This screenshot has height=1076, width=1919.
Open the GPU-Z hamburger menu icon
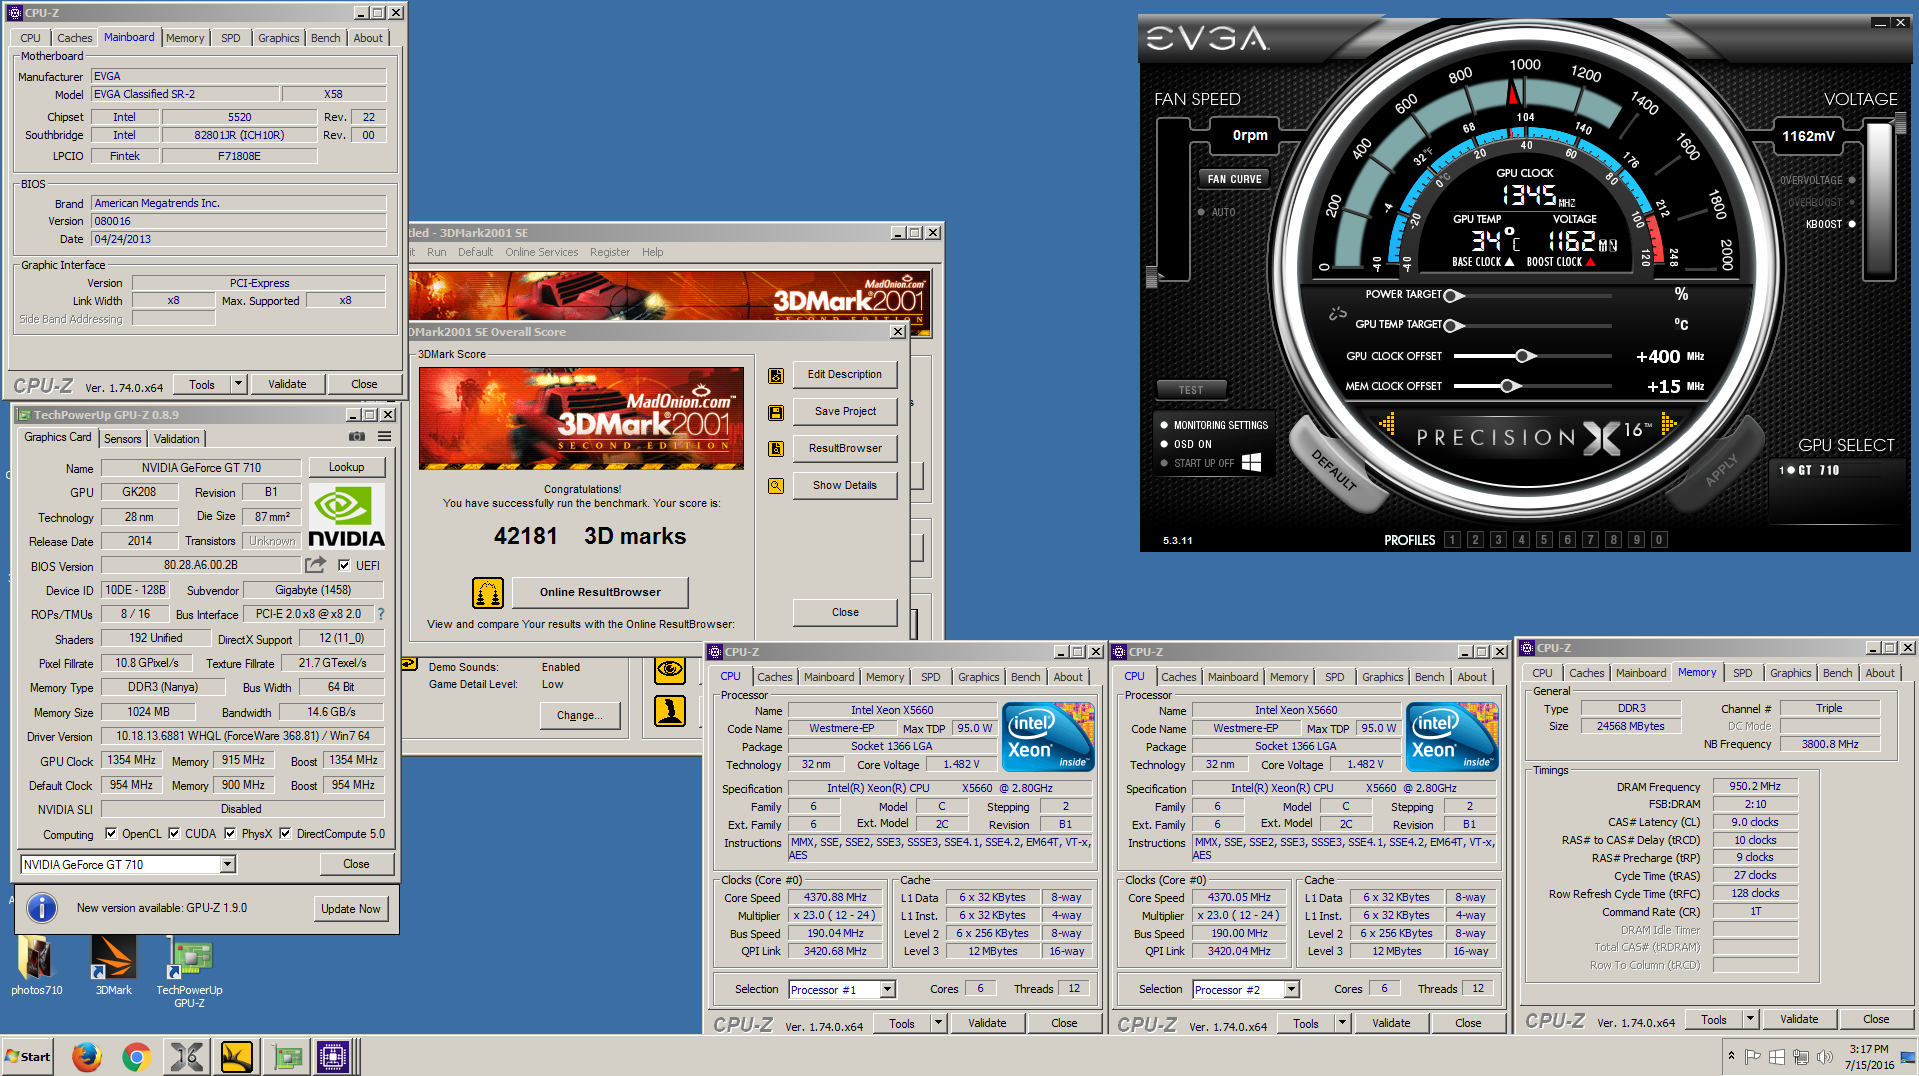point(385,437)
